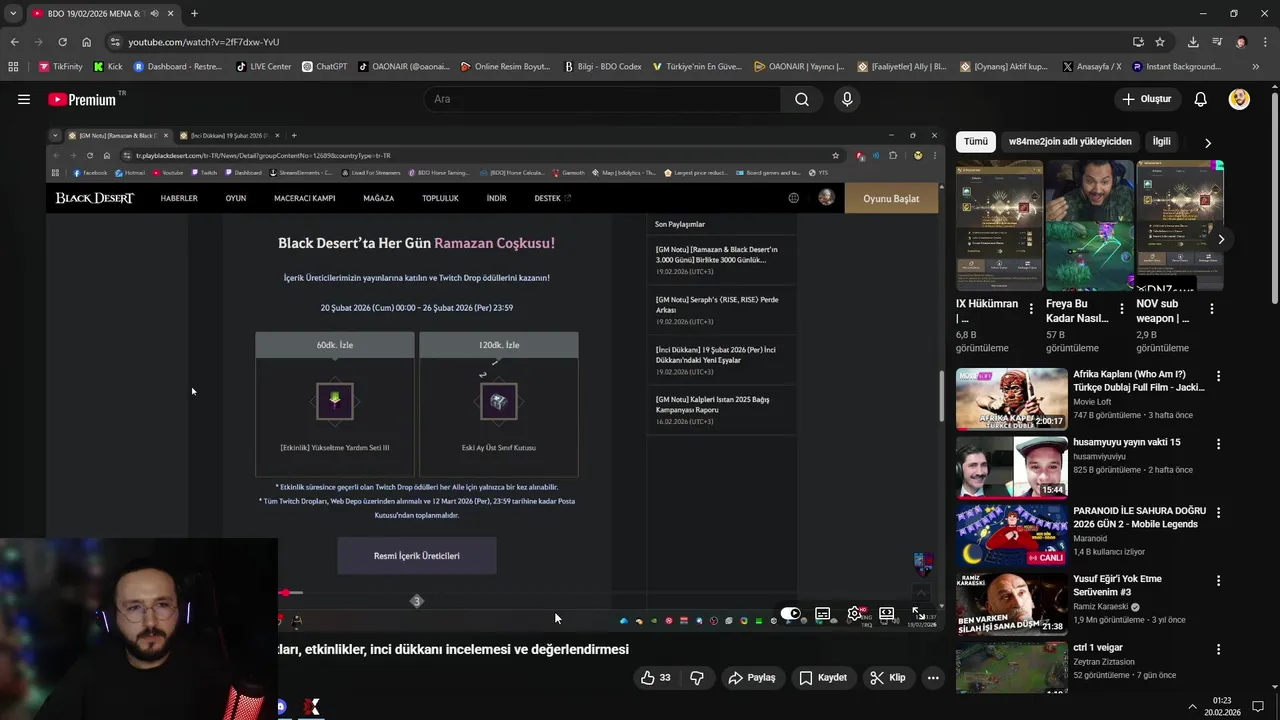1280x720 pixels.
Task: Share the video with Paylaş
Action: point(752,678)
